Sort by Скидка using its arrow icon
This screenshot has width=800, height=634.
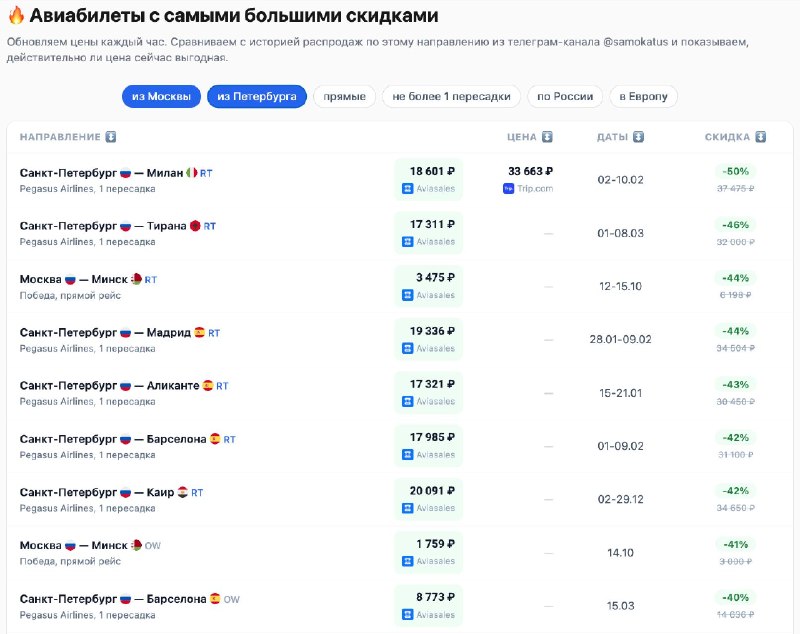(761, 137)
